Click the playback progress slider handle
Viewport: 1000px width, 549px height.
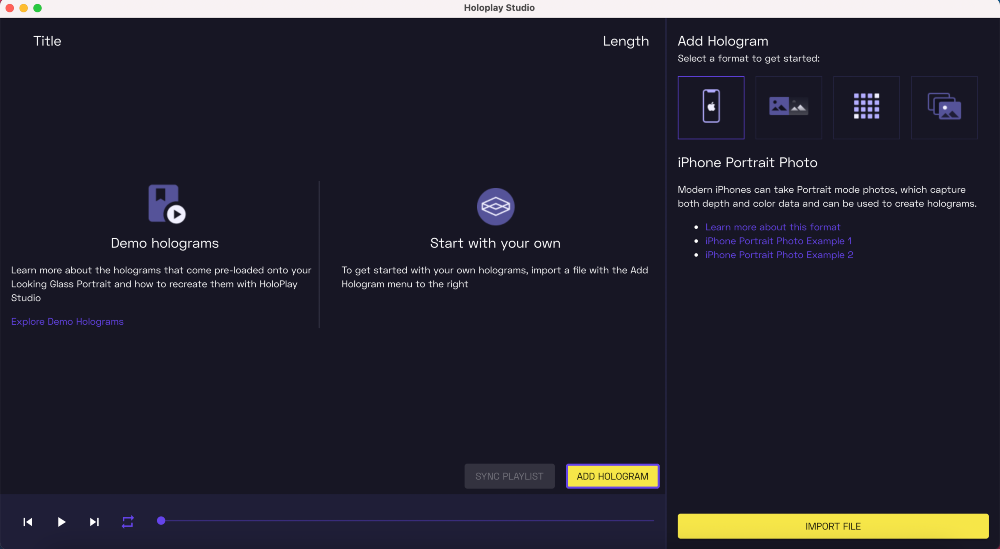pos(161,520)
